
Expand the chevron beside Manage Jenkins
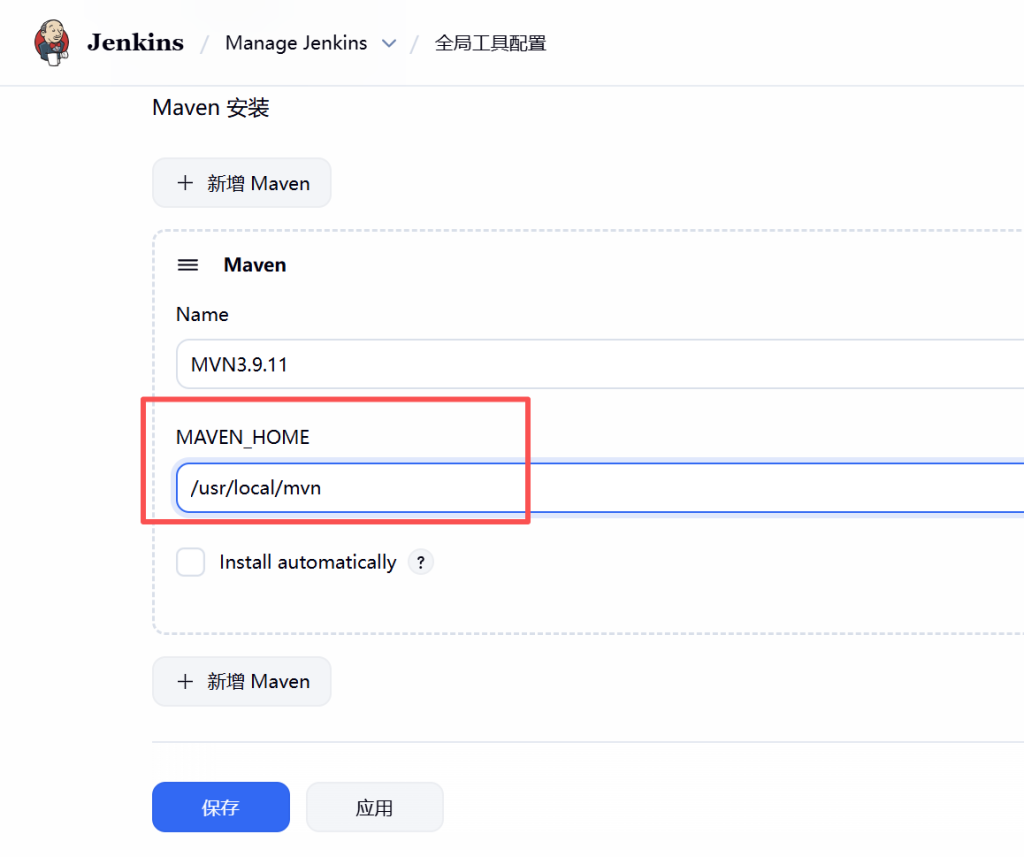[x=389, y=43]
